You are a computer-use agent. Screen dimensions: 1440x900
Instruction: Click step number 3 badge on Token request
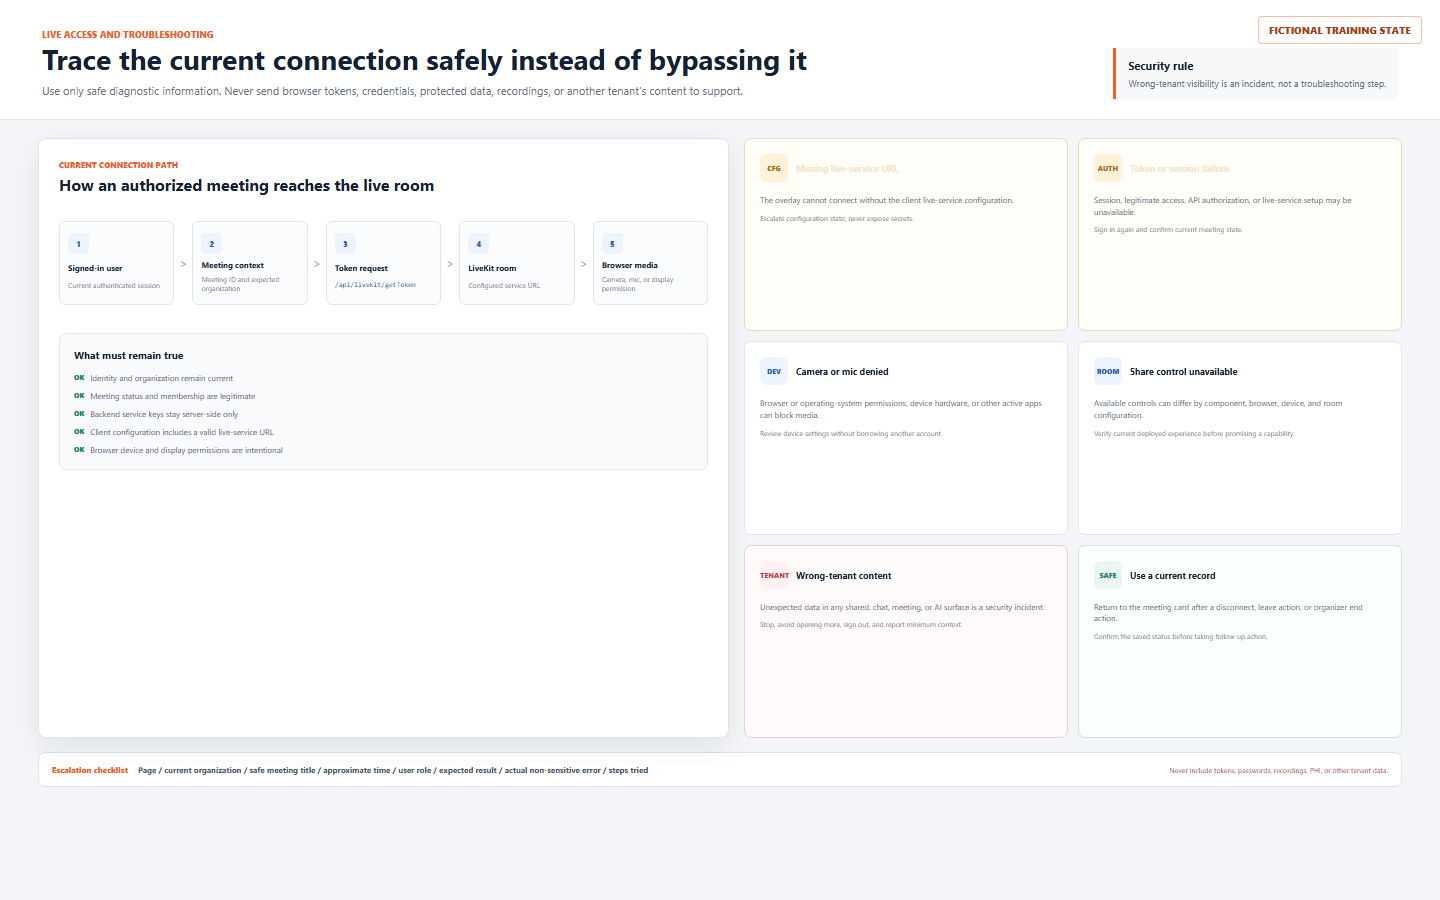point(345,244)
